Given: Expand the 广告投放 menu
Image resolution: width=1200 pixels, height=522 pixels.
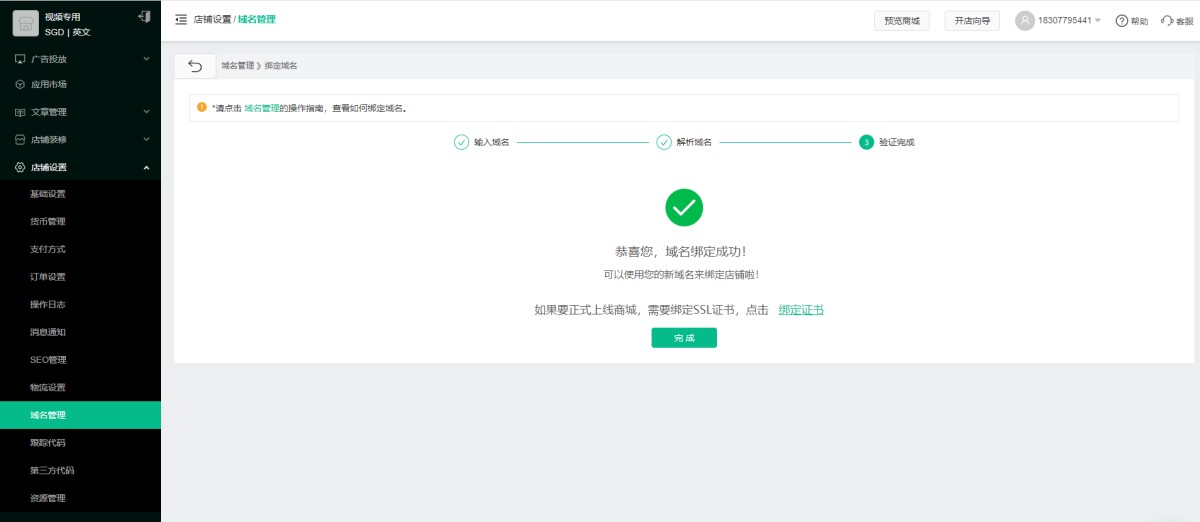Looking at the screenshot, I should point(80,58).
